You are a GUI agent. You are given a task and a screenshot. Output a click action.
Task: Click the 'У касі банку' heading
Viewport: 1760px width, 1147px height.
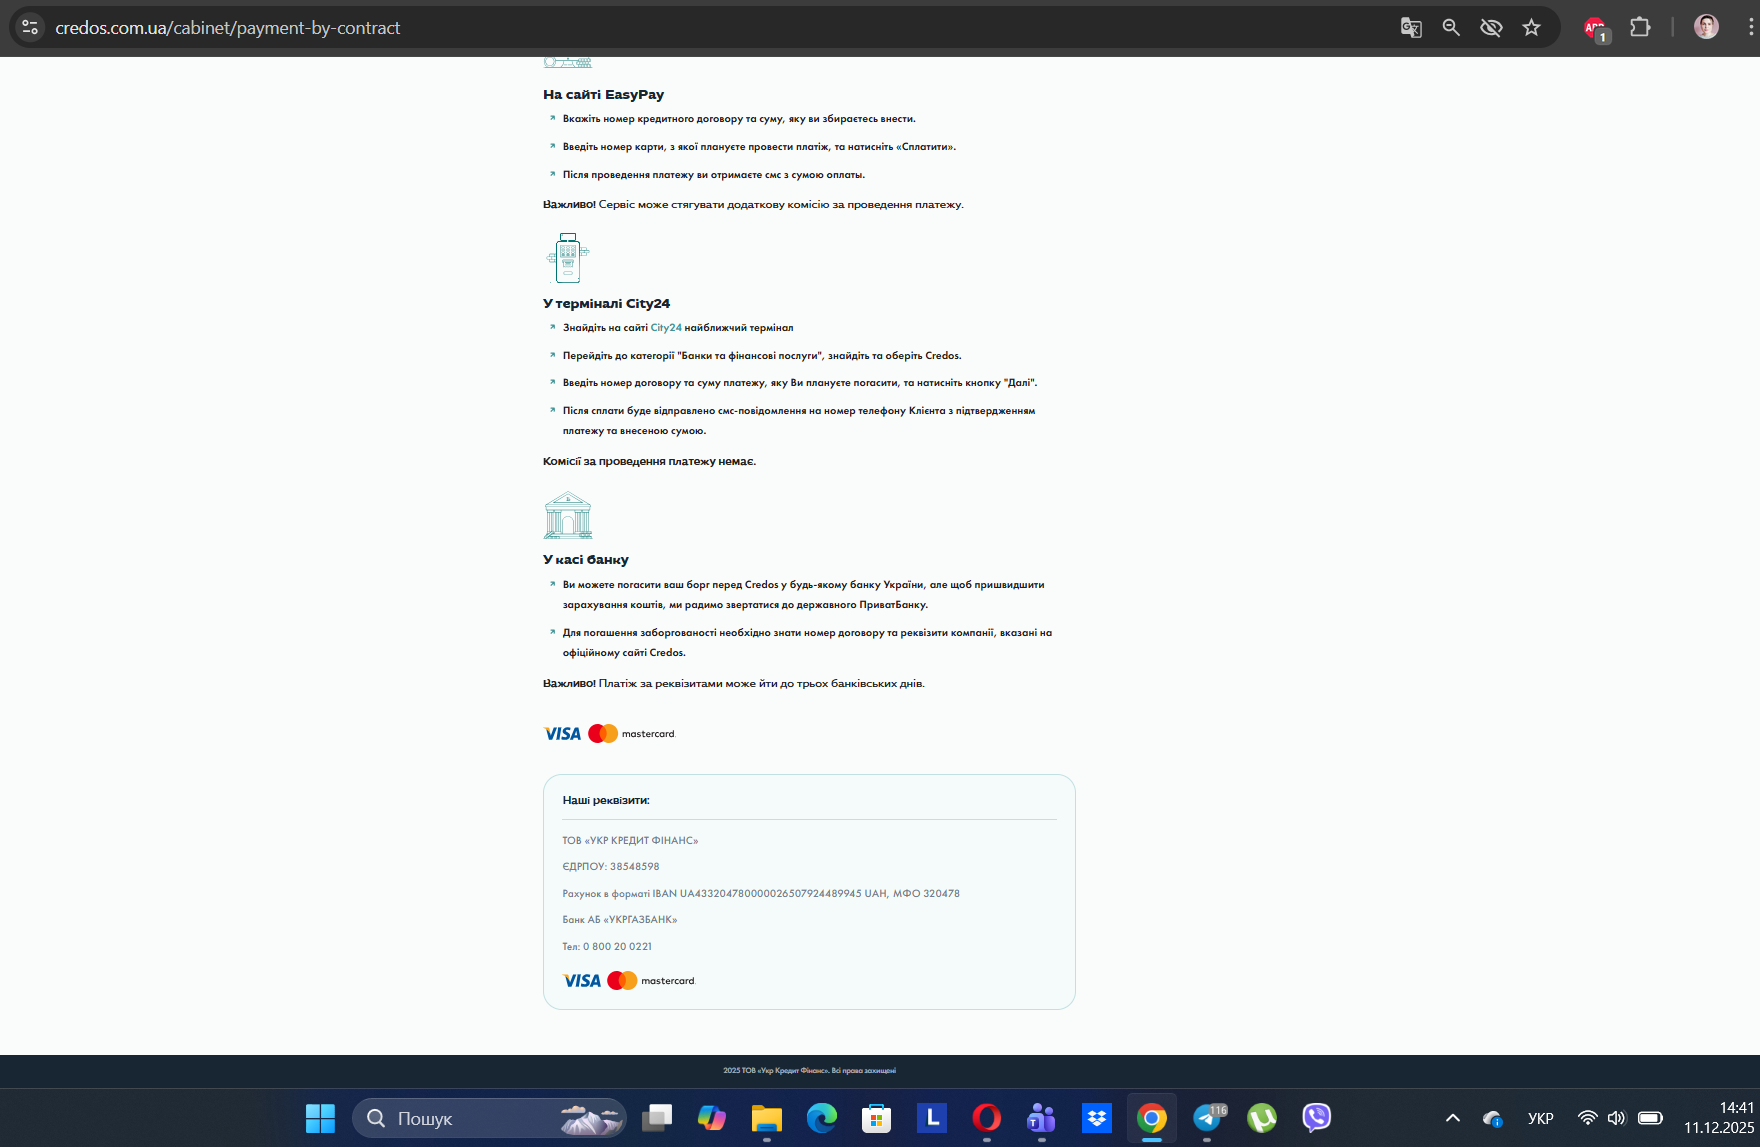point(586,560)
